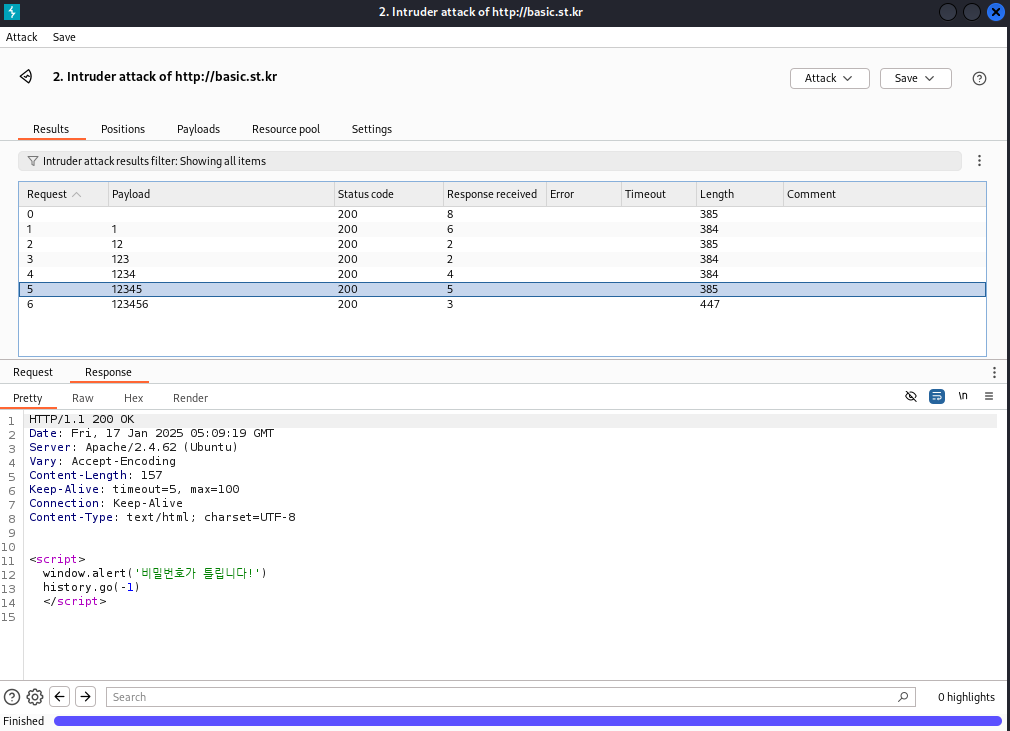The width and height of the screenshot is (1010, 731).
Task: Open the Request message tab
Action: [x=33, y=372]
